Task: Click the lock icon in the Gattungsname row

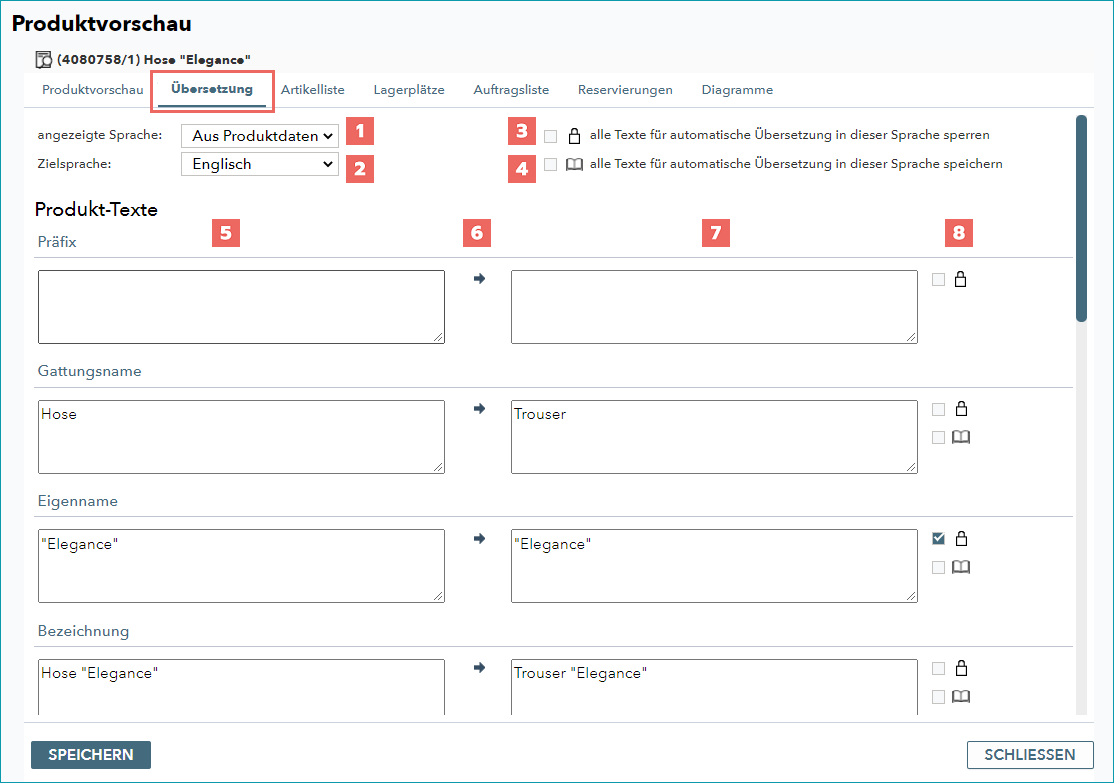Action: tap(961, 409)
